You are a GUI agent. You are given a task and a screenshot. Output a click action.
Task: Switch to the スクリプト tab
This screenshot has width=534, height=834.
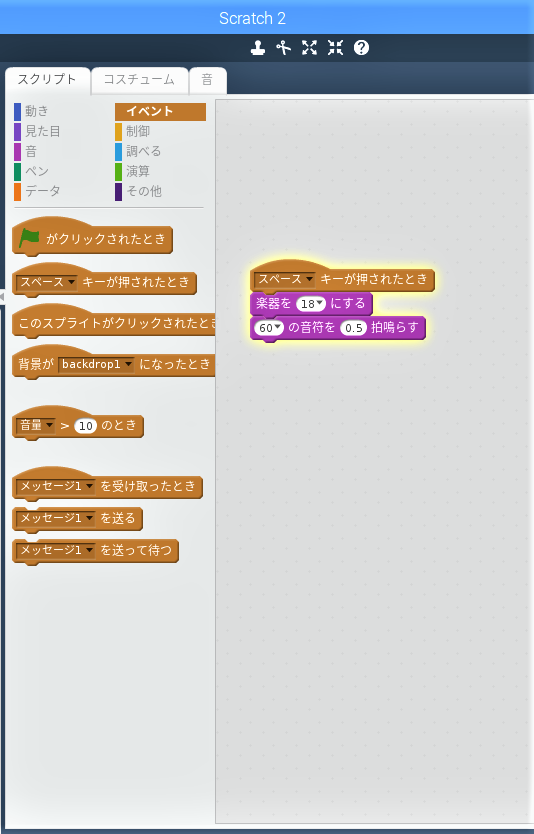coord(47,80)
